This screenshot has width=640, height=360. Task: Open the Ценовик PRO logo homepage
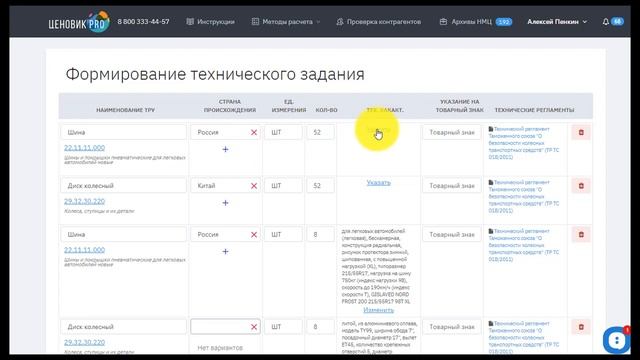point(79,22)
